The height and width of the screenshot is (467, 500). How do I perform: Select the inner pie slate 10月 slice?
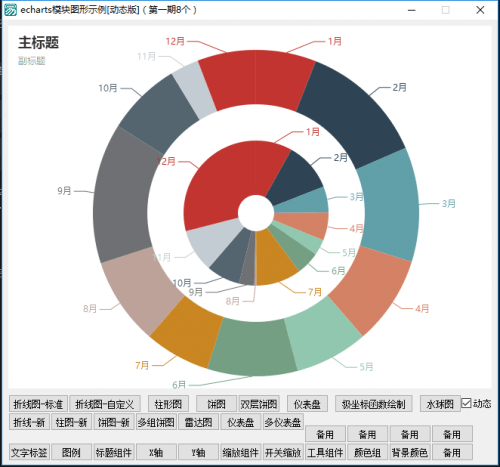tap(230, 258)
